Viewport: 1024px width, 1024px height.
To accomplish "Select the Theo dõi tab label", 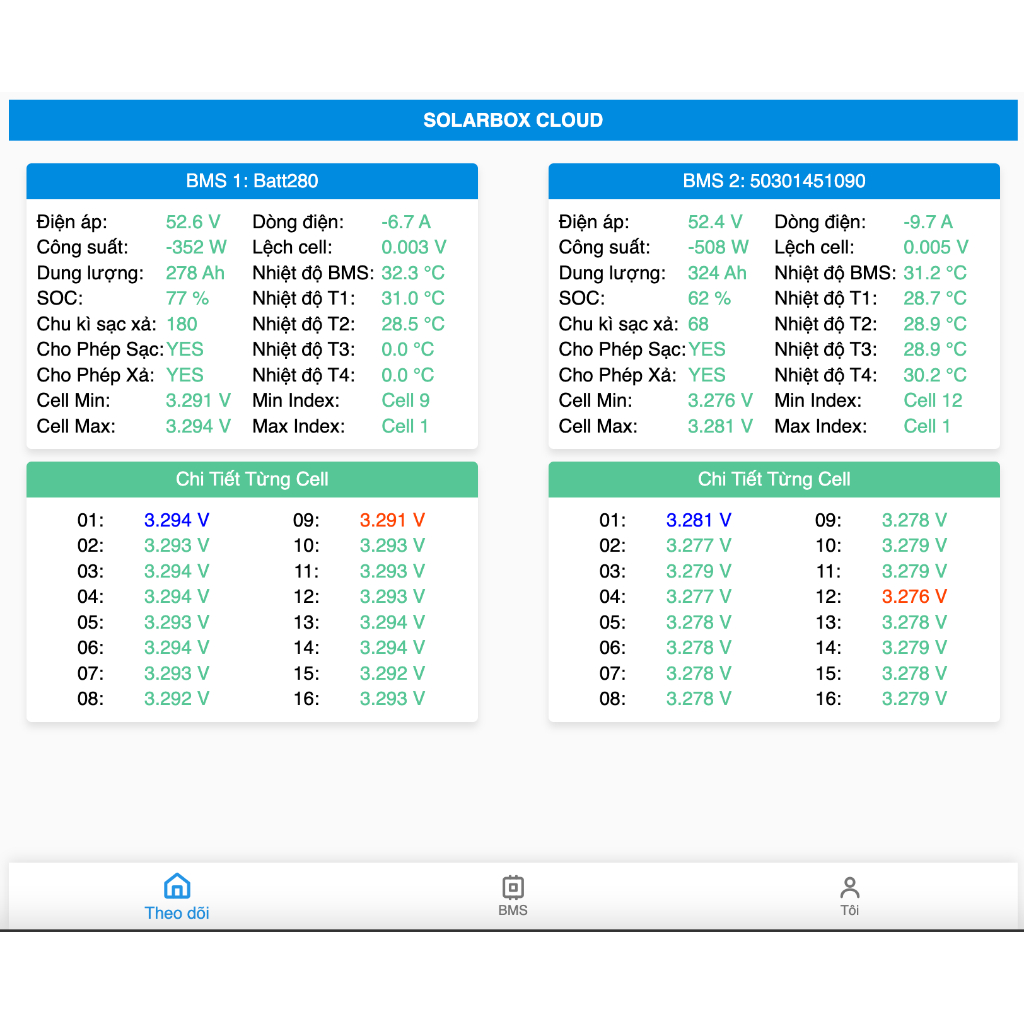I will pos(177,912).
